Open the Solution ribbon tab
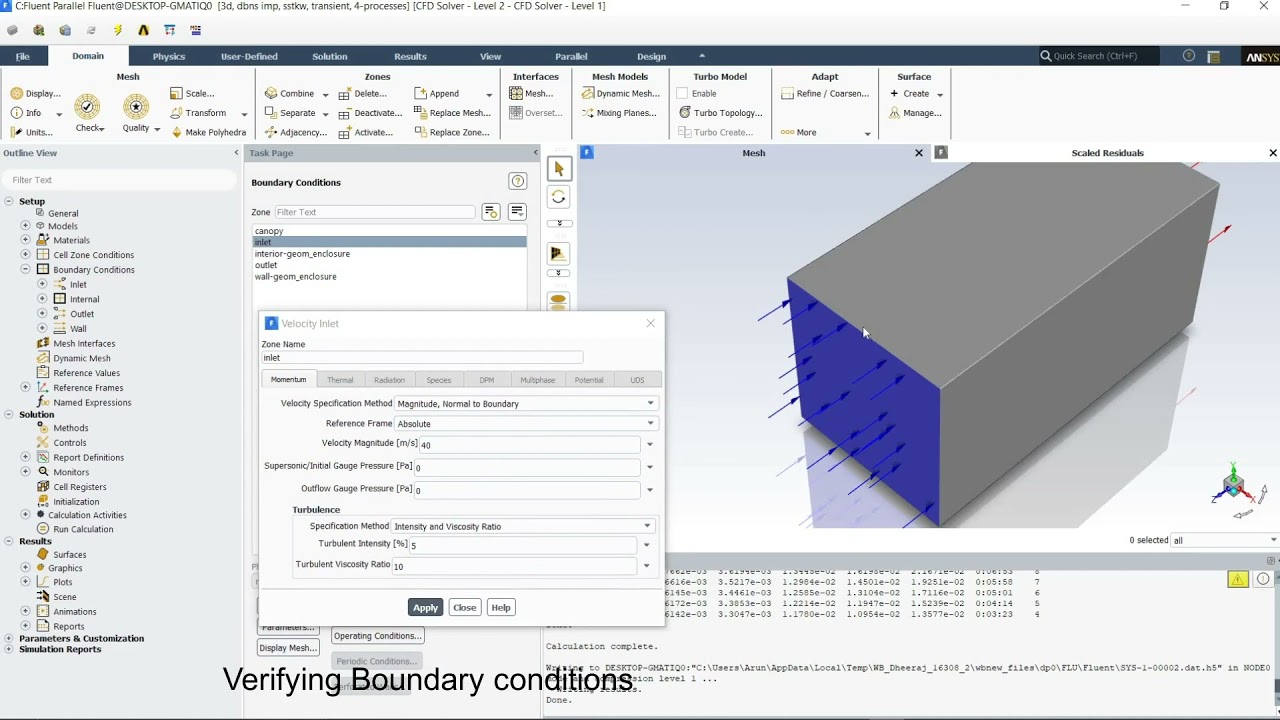Image resolution: width=1280 pixels, height=720 pixels. [x=329, y=56]
